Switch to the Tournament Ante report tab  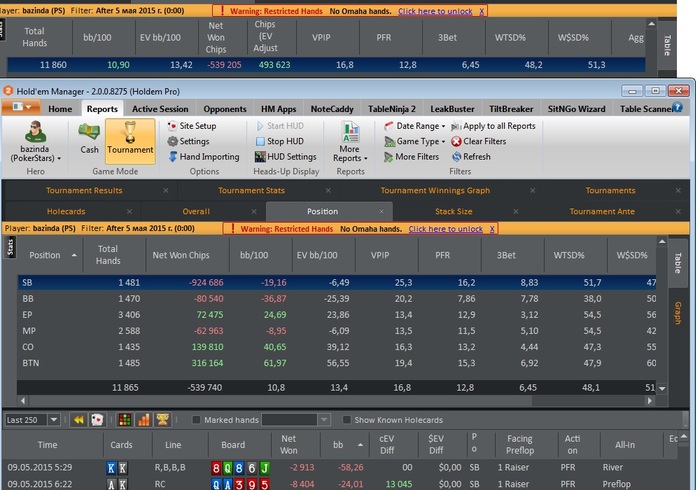[602, 212]
